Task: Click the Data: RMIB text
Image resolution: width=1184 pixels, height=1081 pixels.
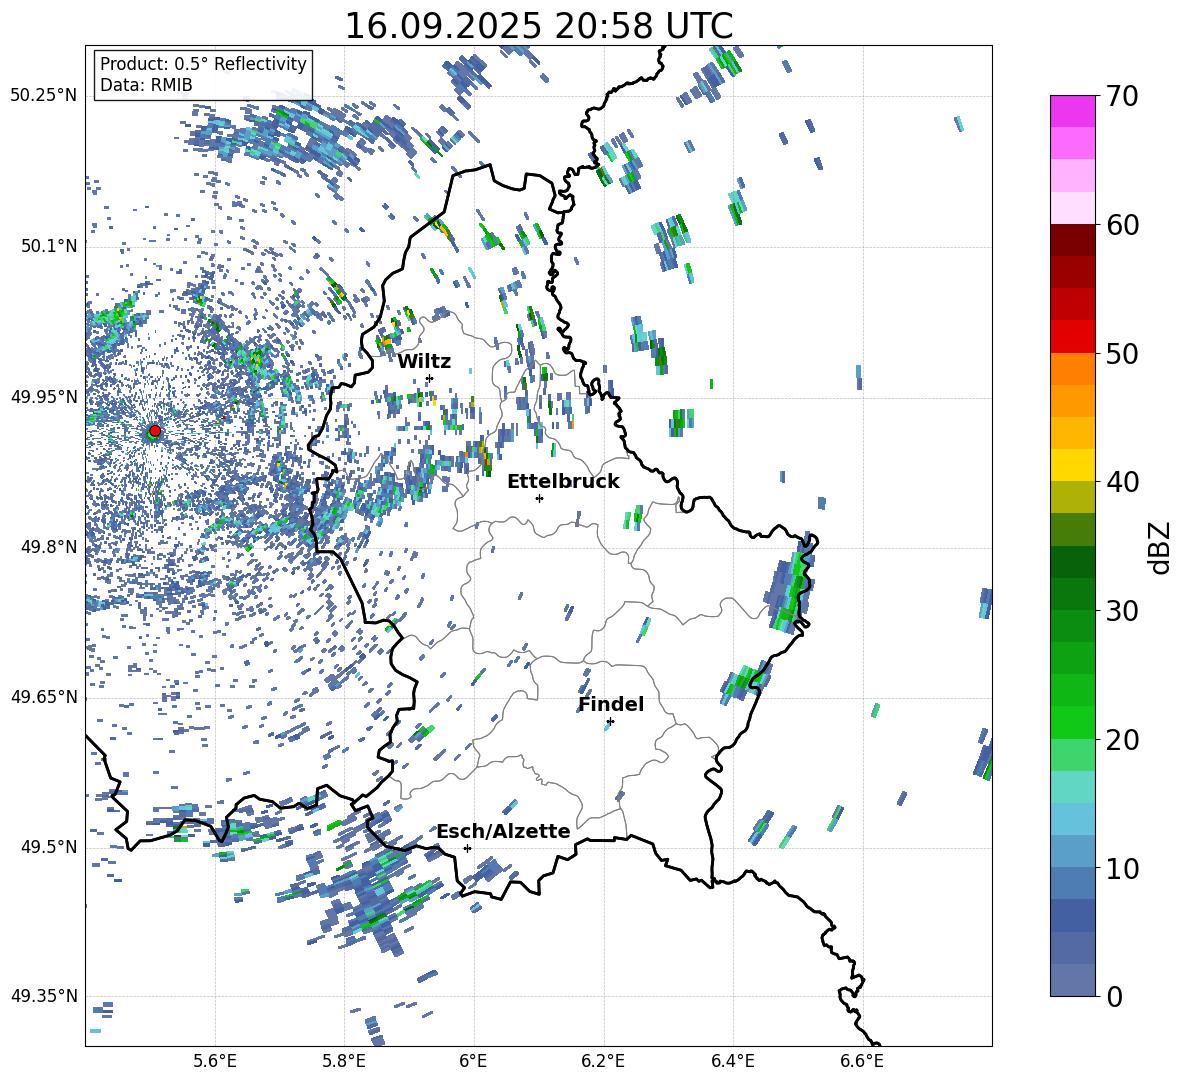Action: [146, 85]
